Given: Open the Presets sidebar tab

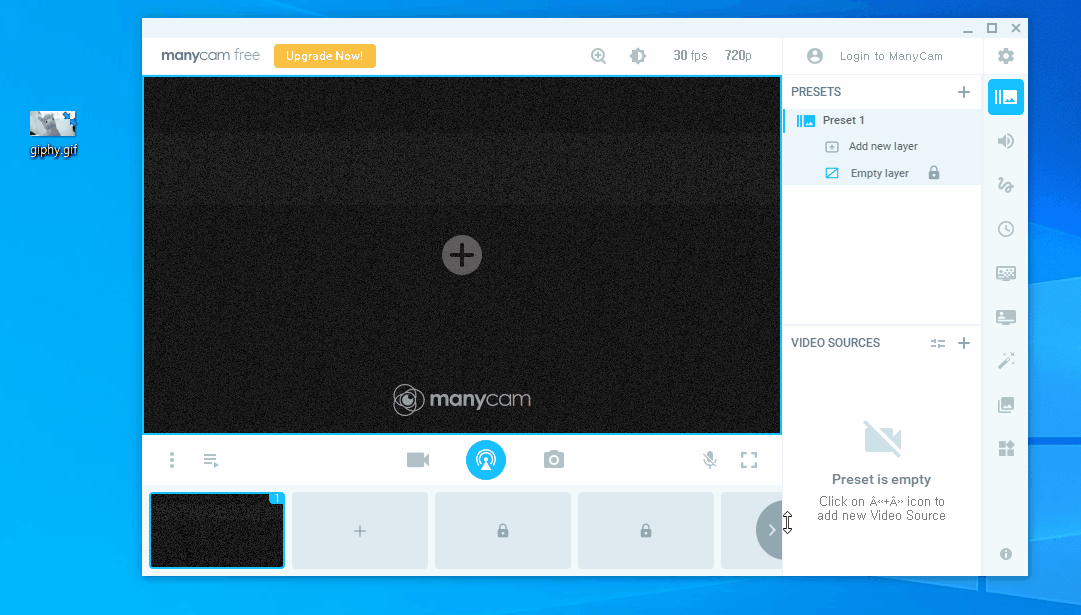Looking at the screenshot, I should (x=1006, y=97).
